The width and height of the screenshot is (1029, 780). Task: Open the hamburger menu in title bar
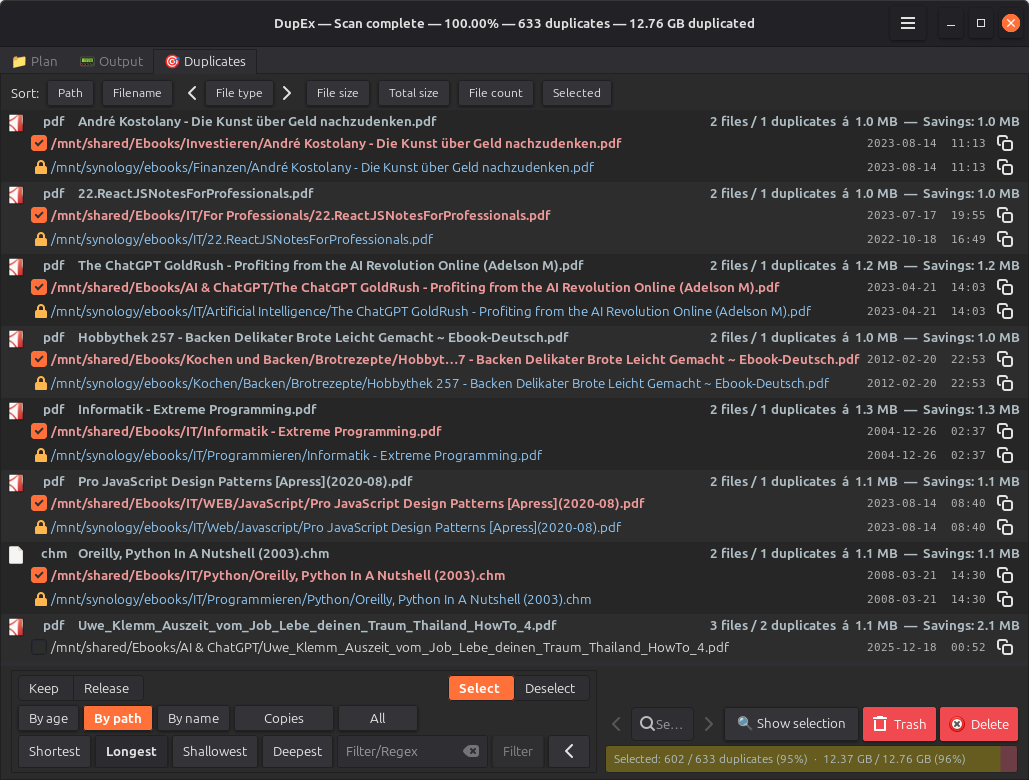pos(908,24)
